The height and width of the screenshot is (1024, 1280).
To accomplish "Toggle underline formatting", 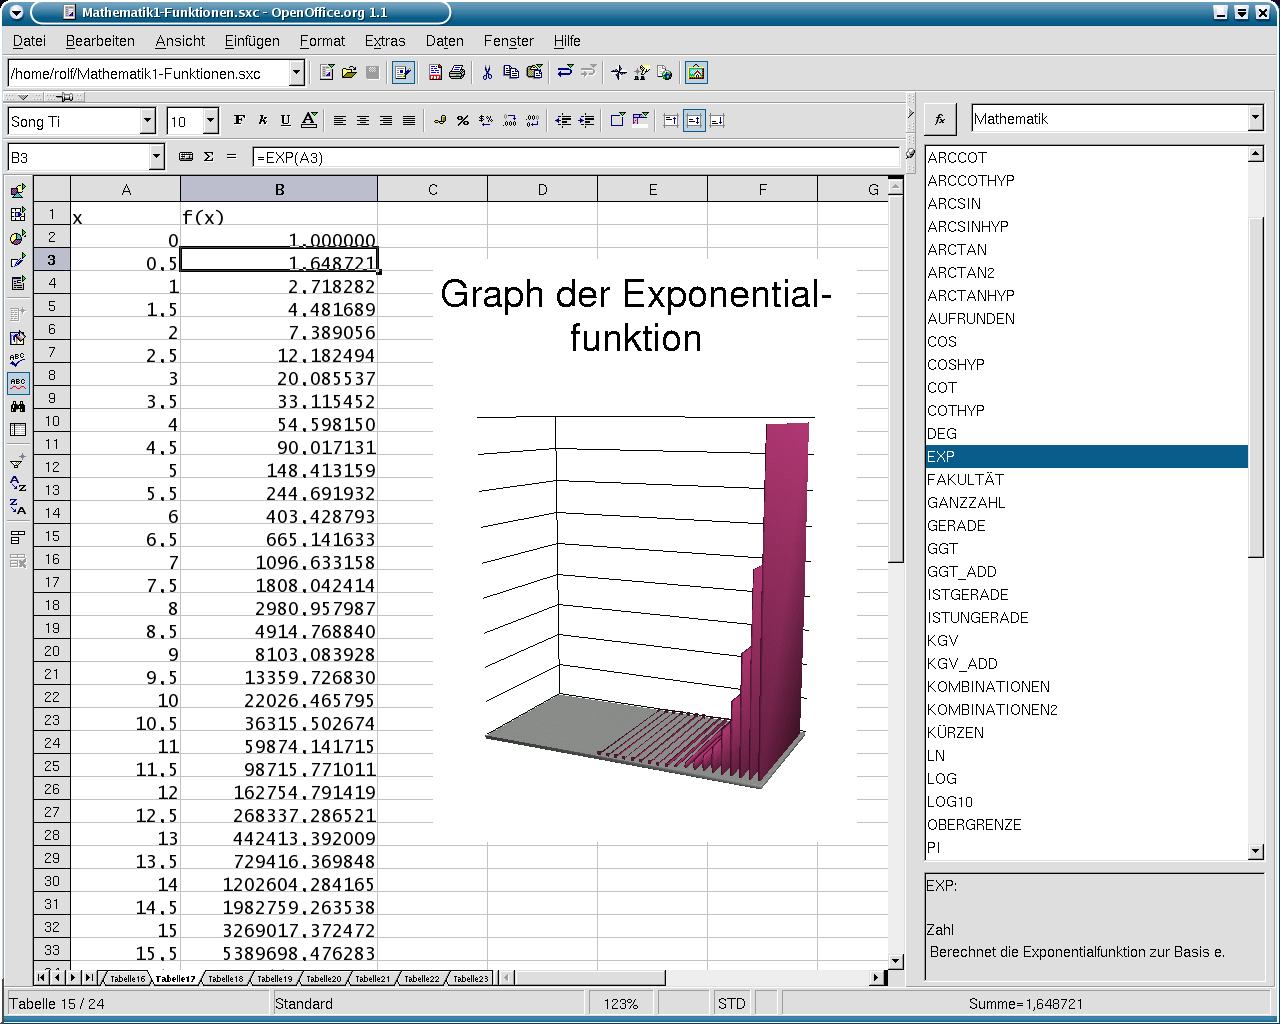I will [x=285, y=121].
